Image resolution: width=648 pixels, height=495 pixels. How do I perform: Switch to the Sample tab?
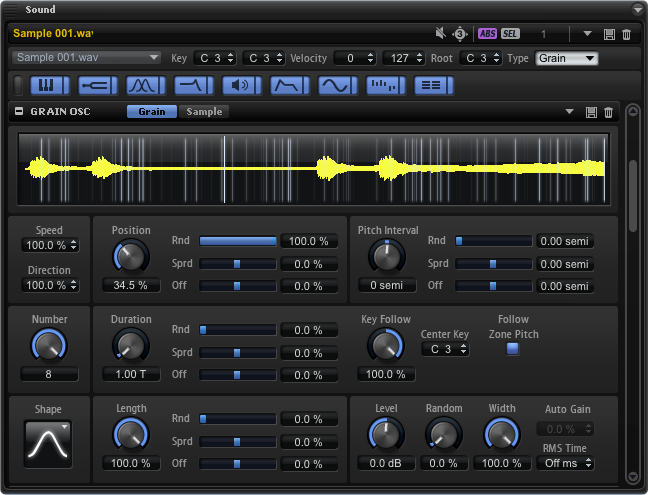[203, 111]
